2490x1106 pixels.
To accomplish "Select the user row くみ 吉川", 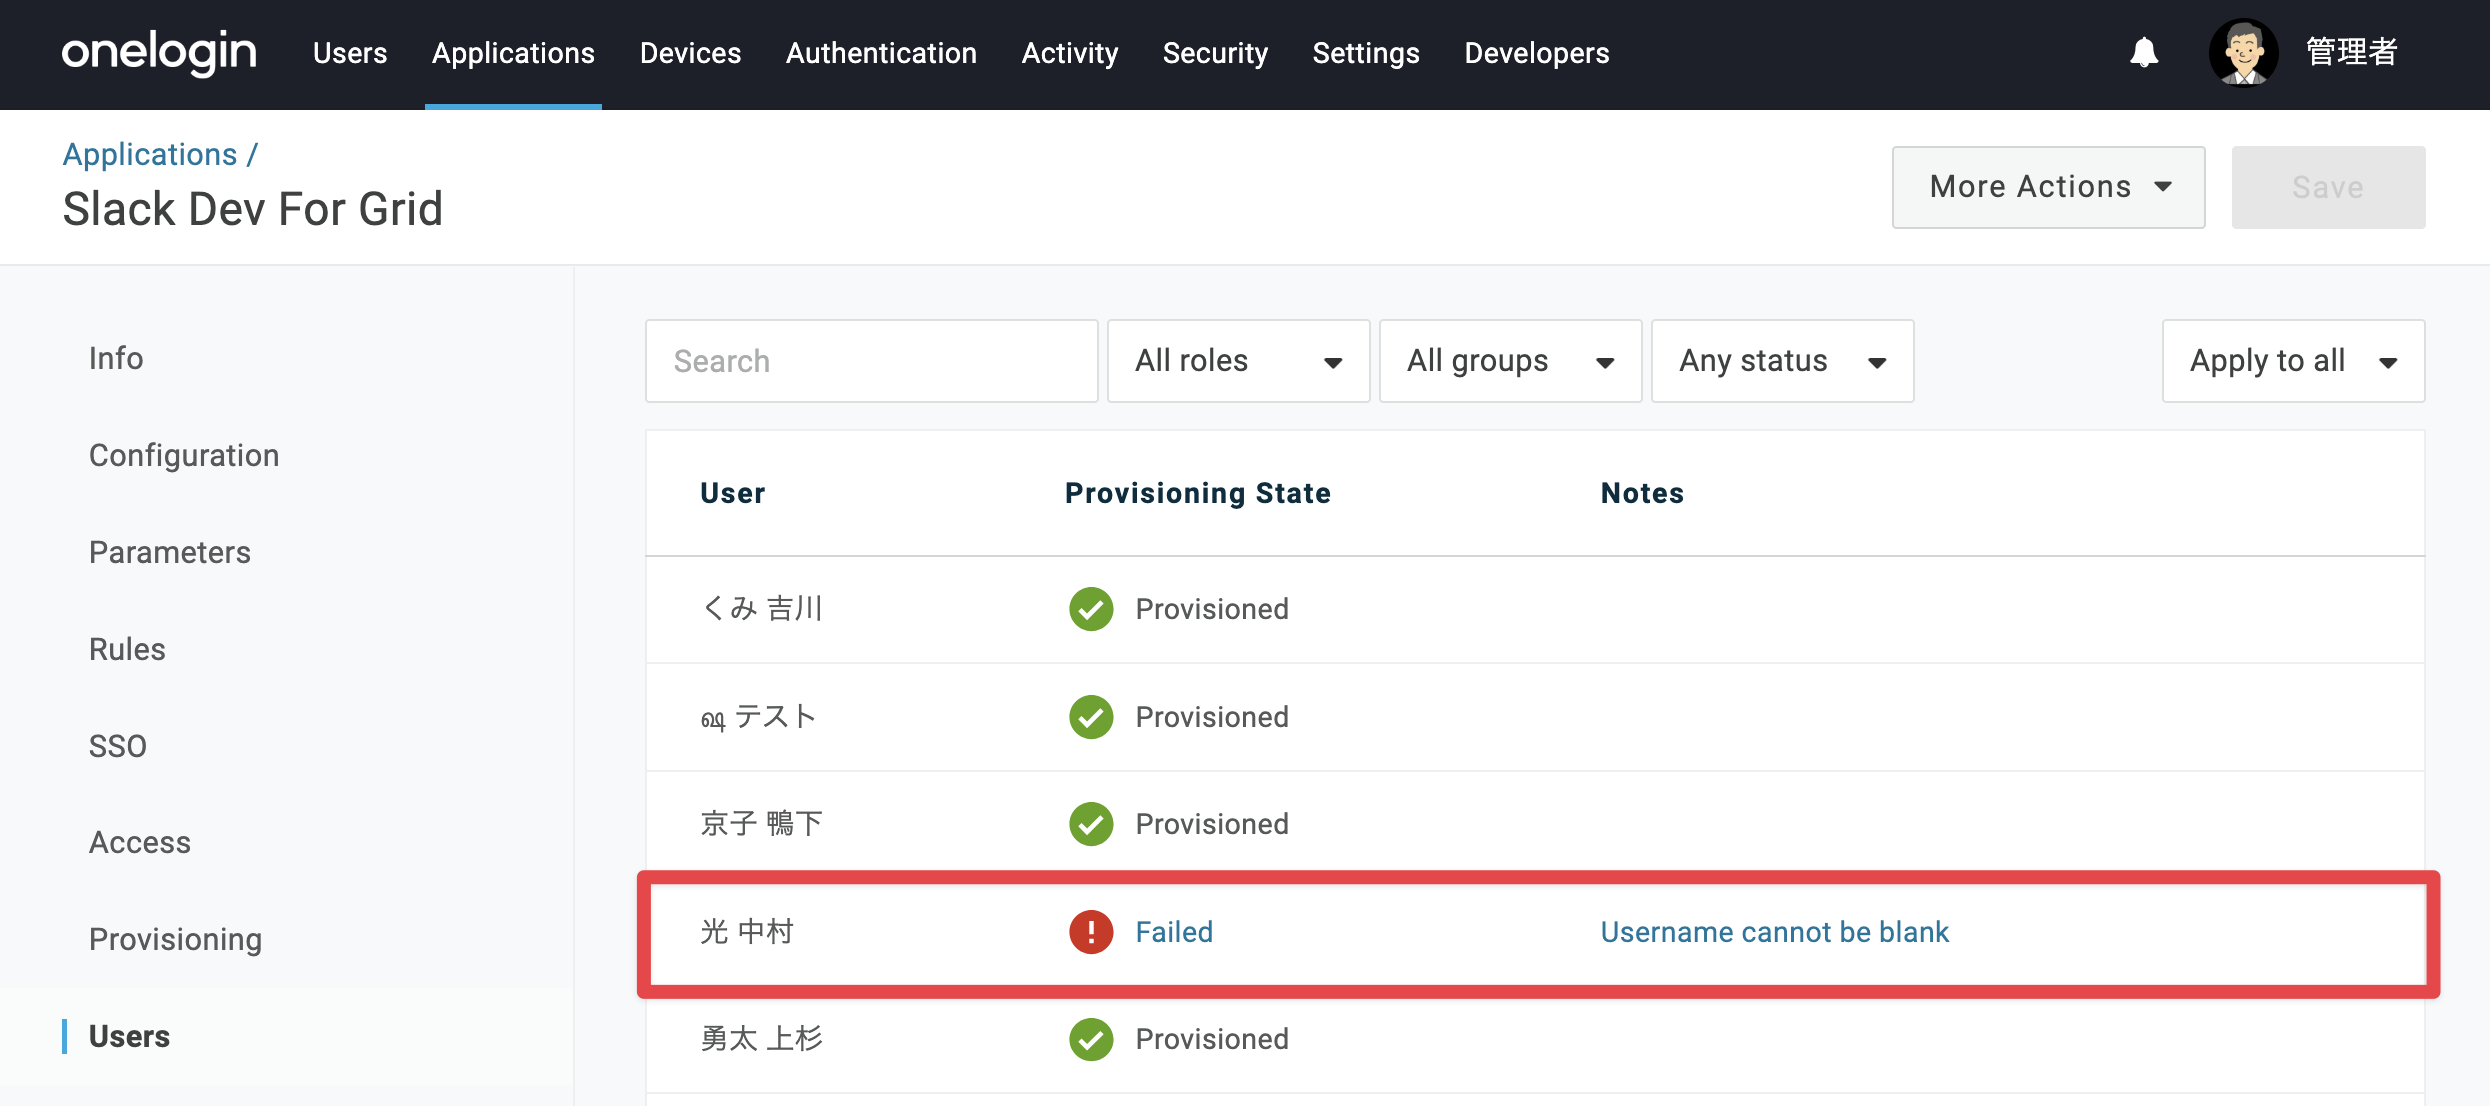I will click(x=1535, y=609).
